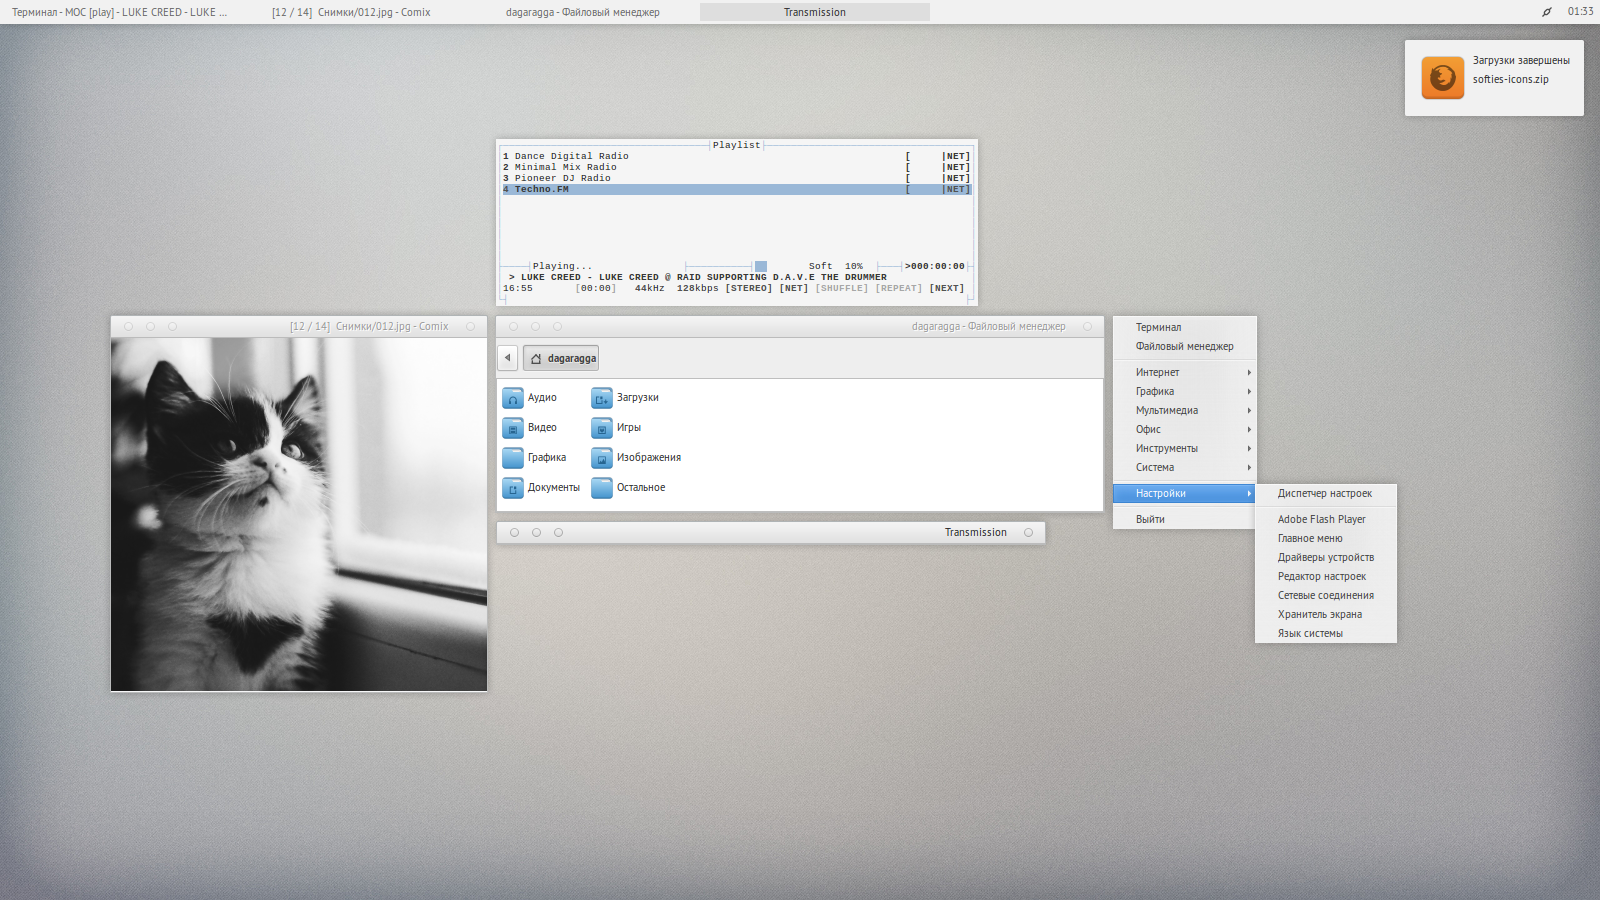This screenshot has height=900, width=1600.
Task: Click the MOC volume bar indicator
Action: click(x=761, y=266)
